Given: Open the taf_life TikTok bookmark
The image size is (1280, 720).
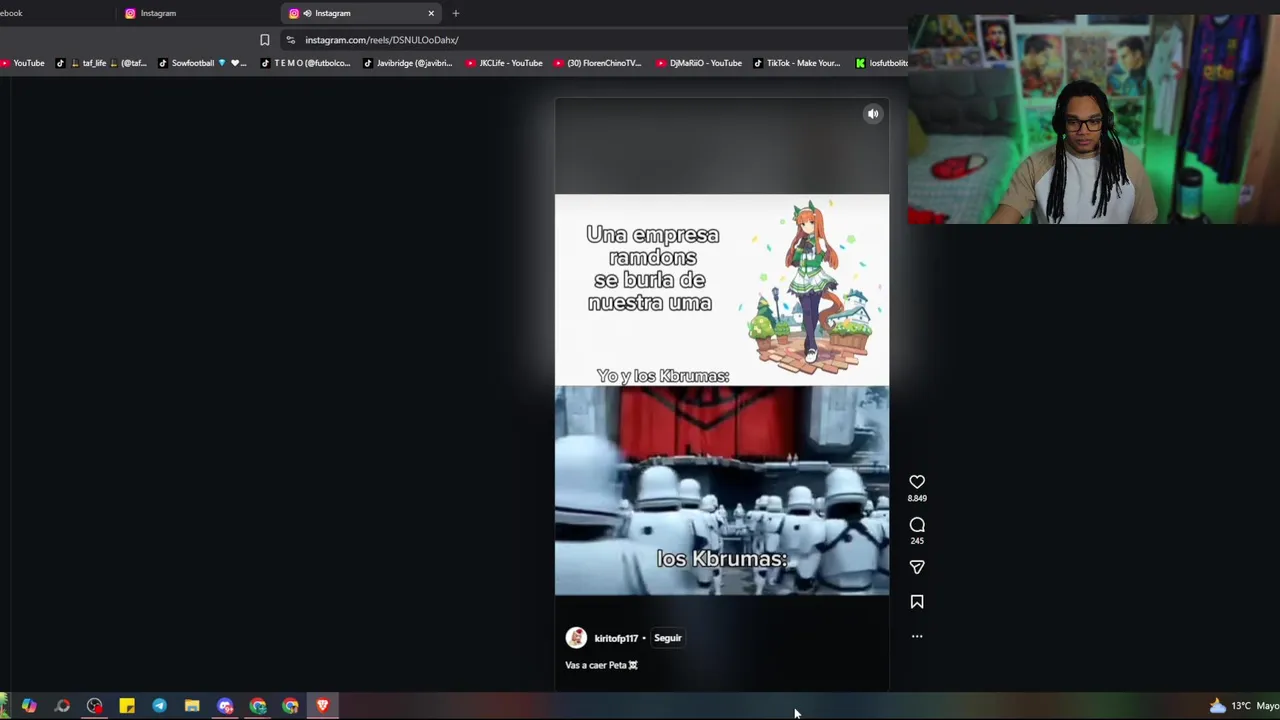Looking at the screenshot, I should (101, 63).
